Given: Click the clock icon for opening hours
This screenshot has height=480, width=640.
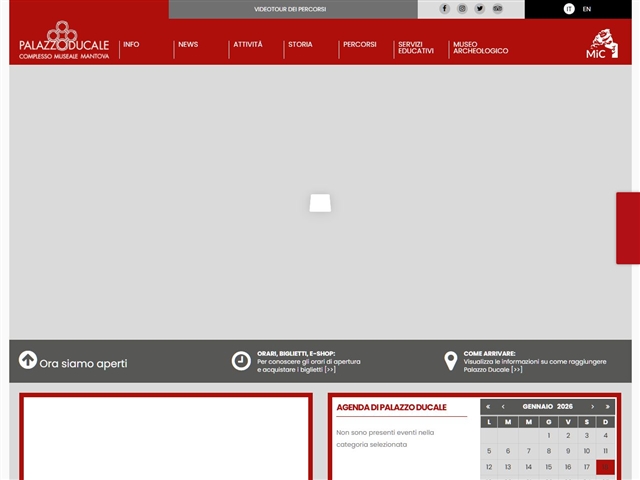Looking at the screenshot, I should pos(241,361).
